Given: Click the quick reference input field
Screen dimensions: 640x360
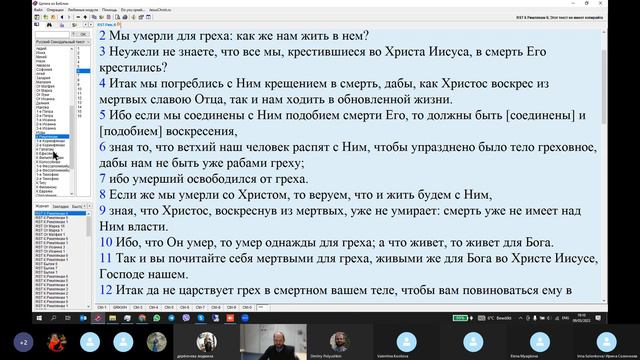Looking at the screenshot, I should pos(52,34).
